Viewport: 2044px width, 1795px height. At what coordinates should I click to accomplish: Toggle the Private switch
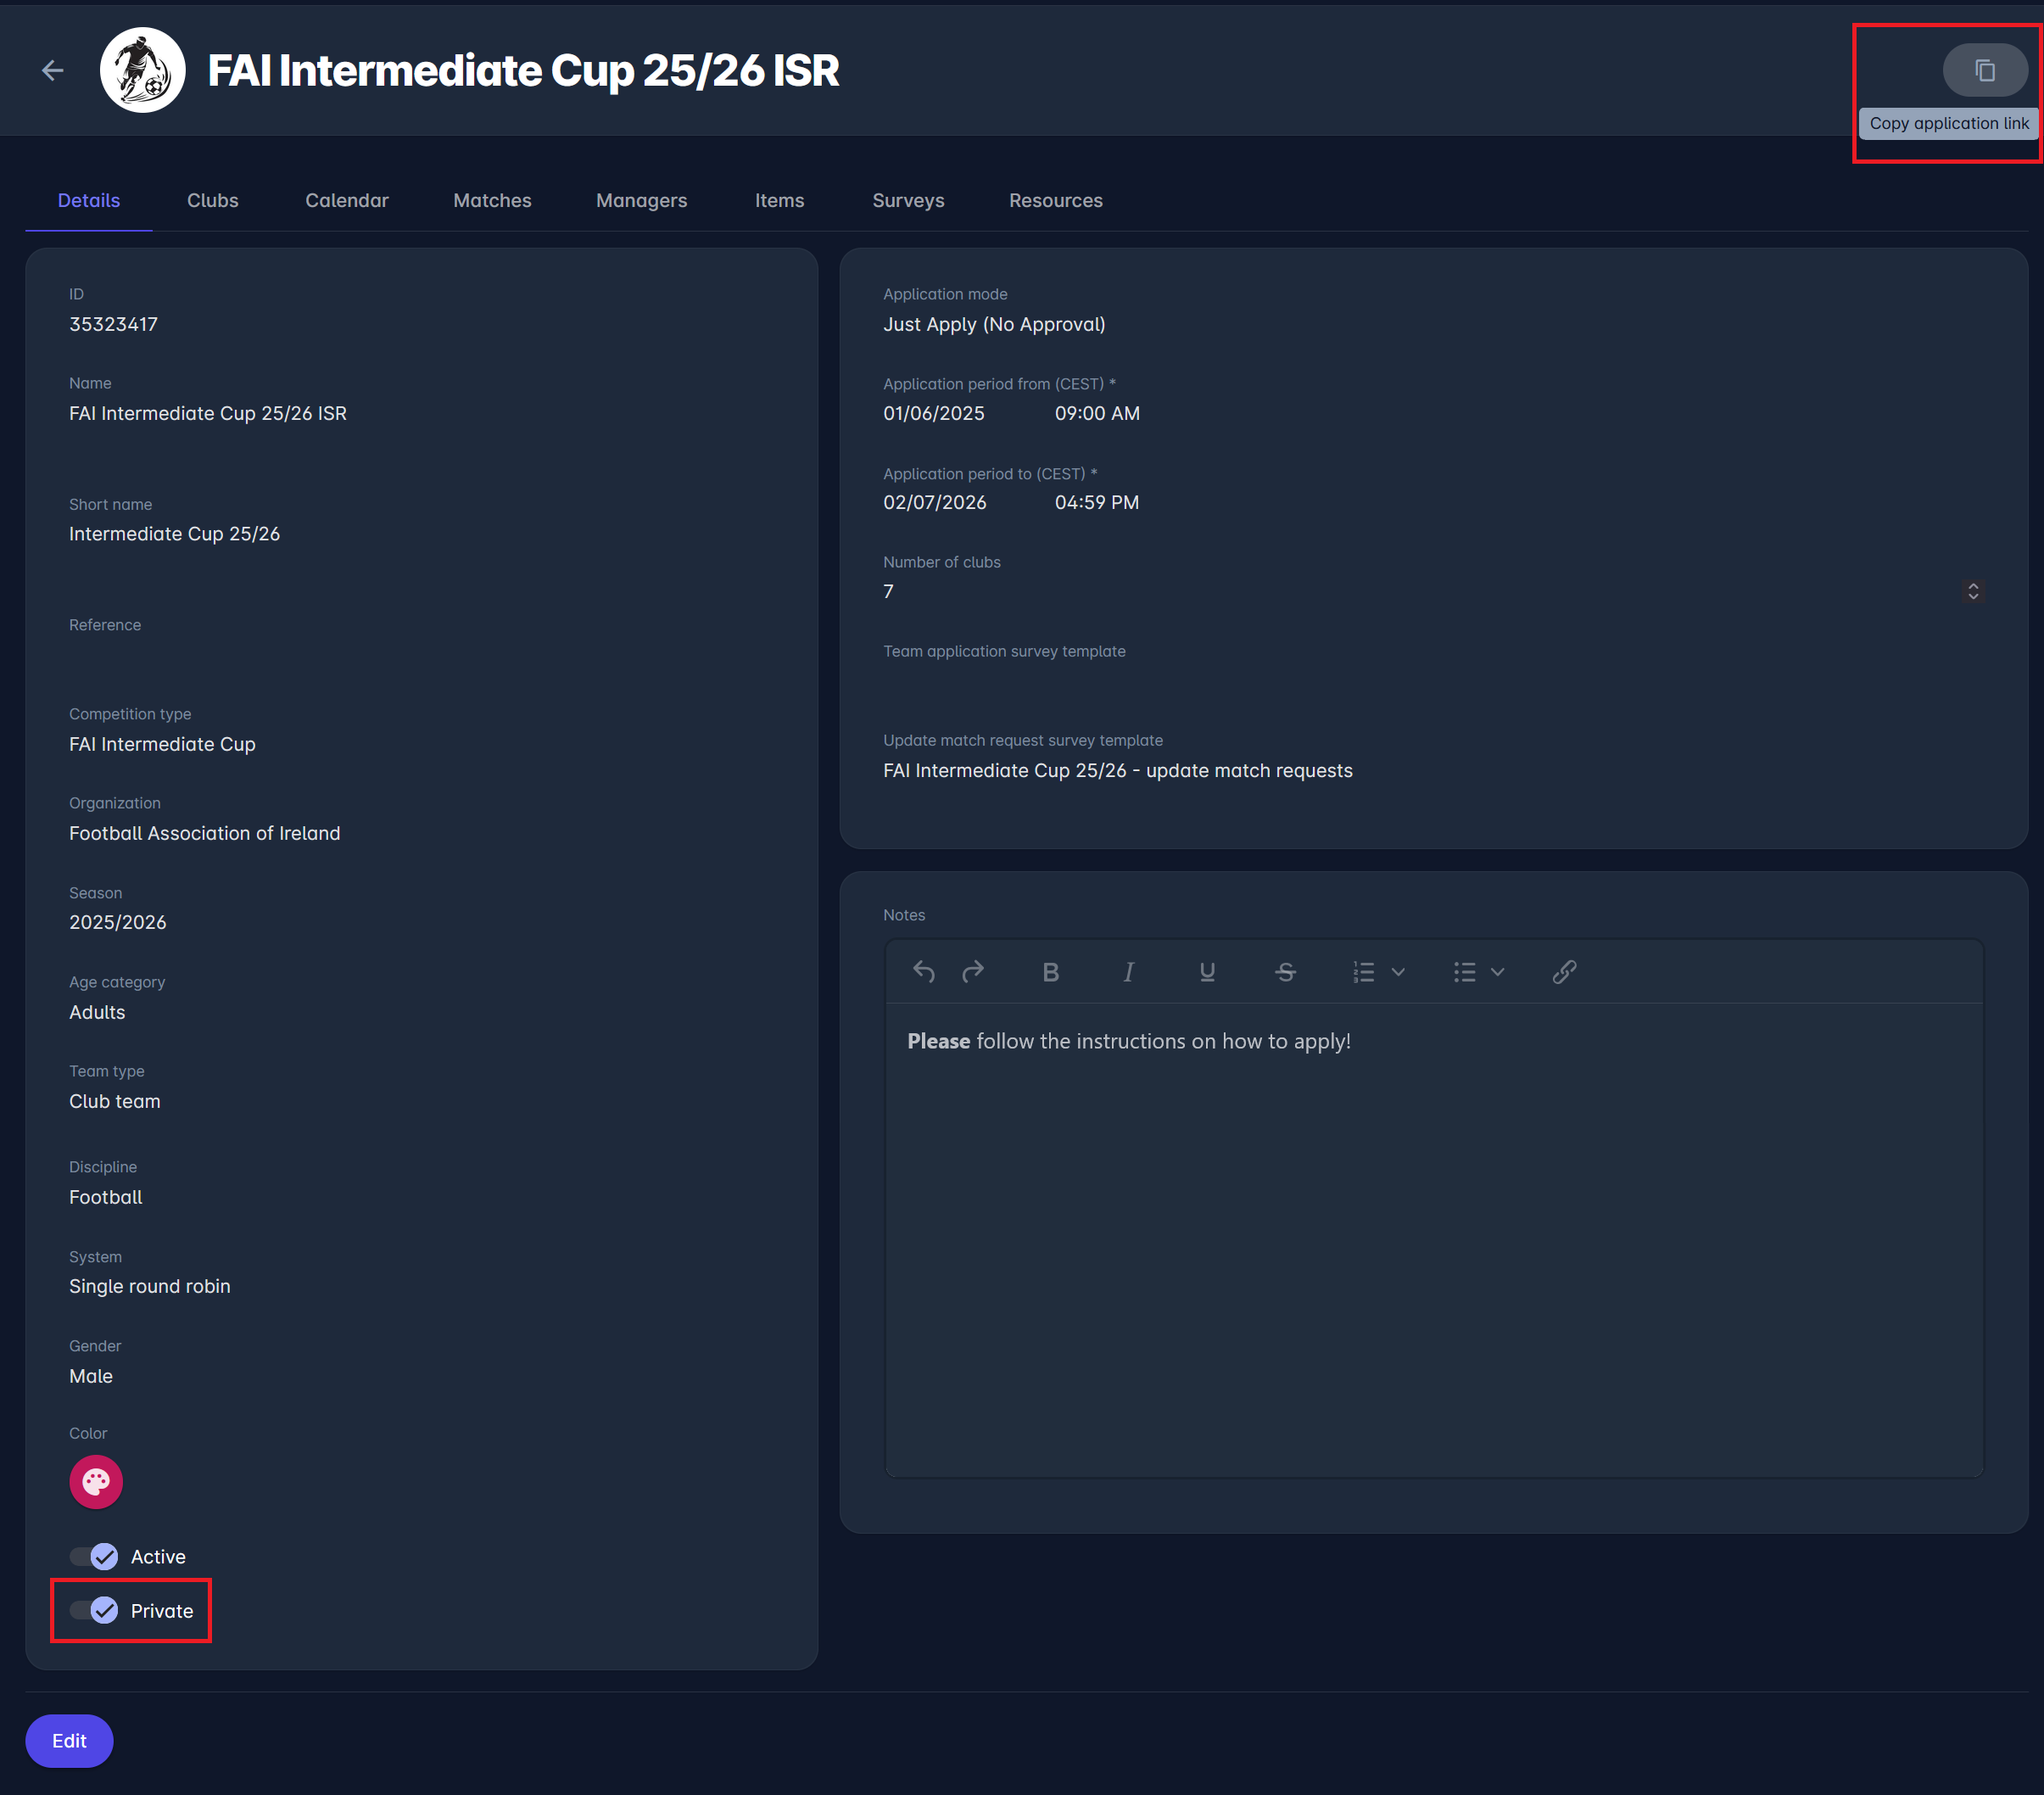tap(94, 1611)
